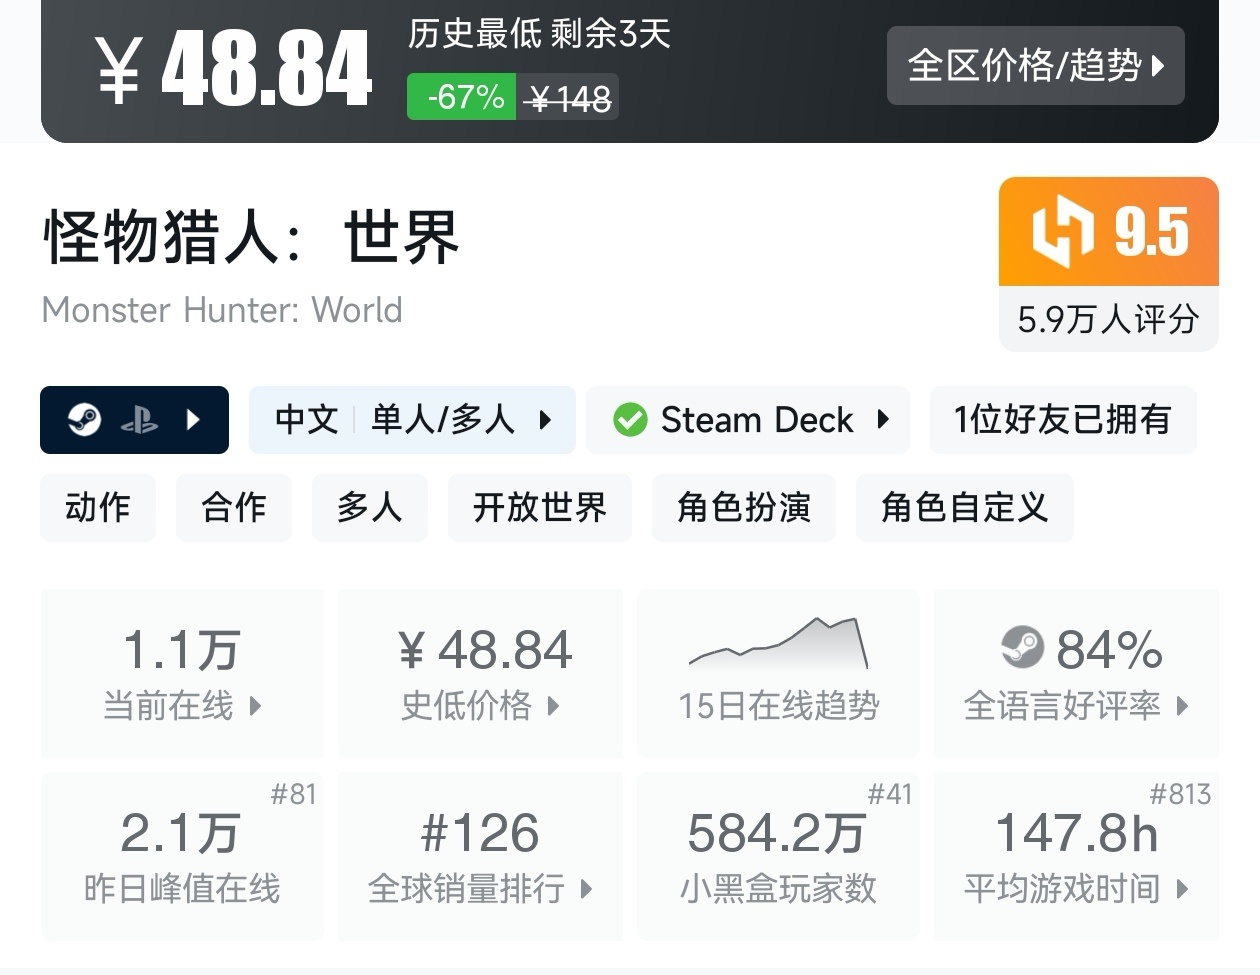The height and width of the screenshot is (975, 1260).
Task: Click the green Steam Deck verified checkmark
Action: (630, 420)
